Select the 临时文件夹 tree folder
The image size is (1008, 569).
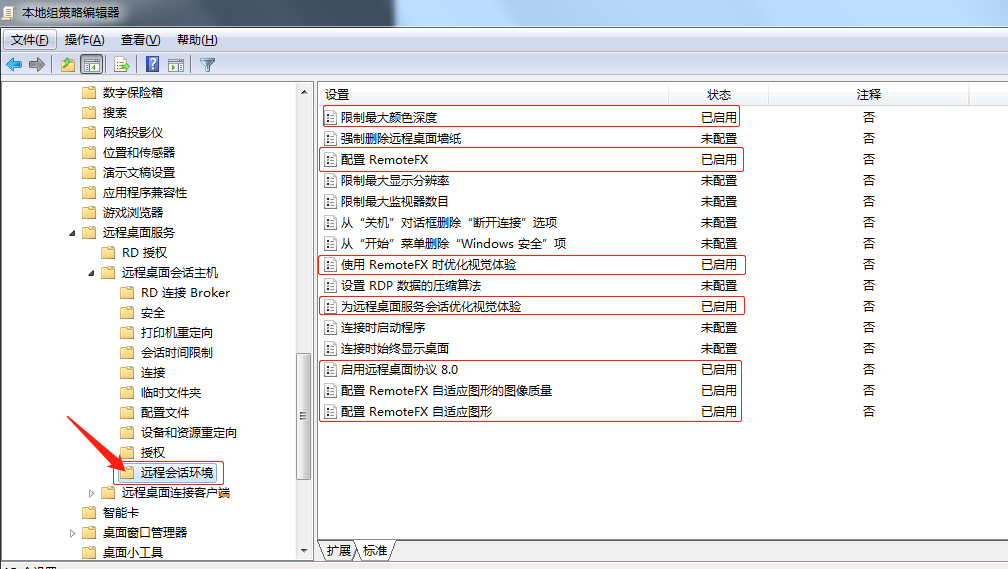point(171,392)
